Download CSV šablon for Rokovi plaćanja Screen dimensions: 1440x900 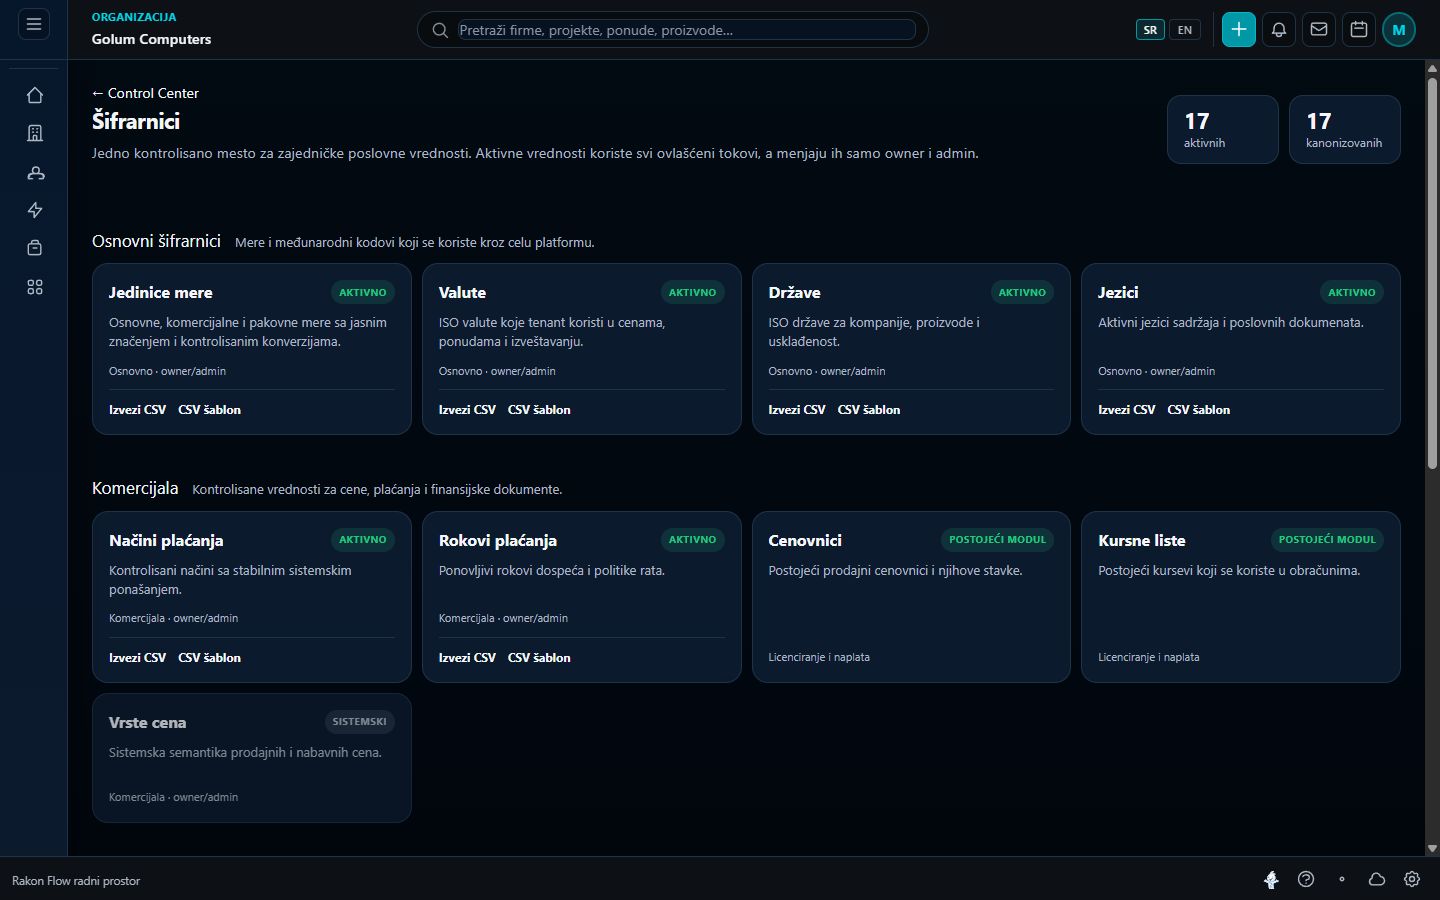point(539,658)
